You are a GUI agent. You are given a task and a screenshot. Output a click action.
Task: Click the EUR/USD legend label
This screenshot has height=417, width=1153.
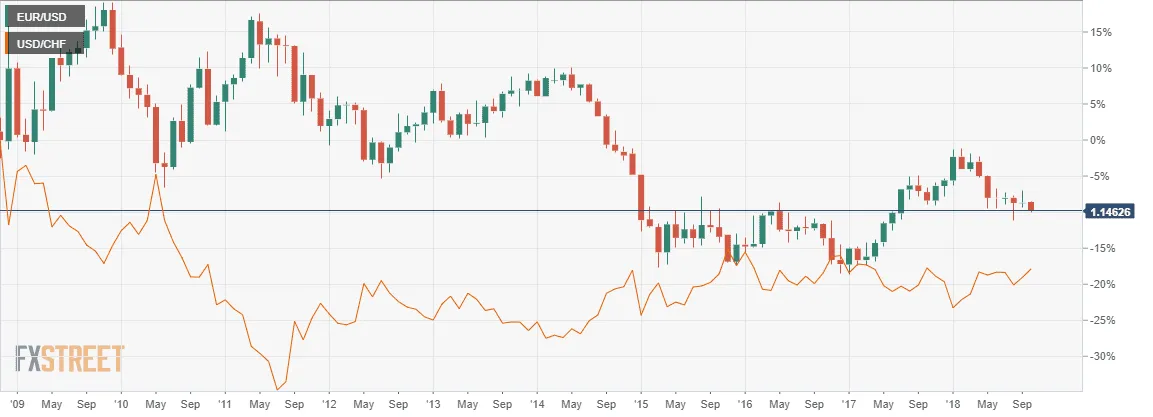coord(43,16)
